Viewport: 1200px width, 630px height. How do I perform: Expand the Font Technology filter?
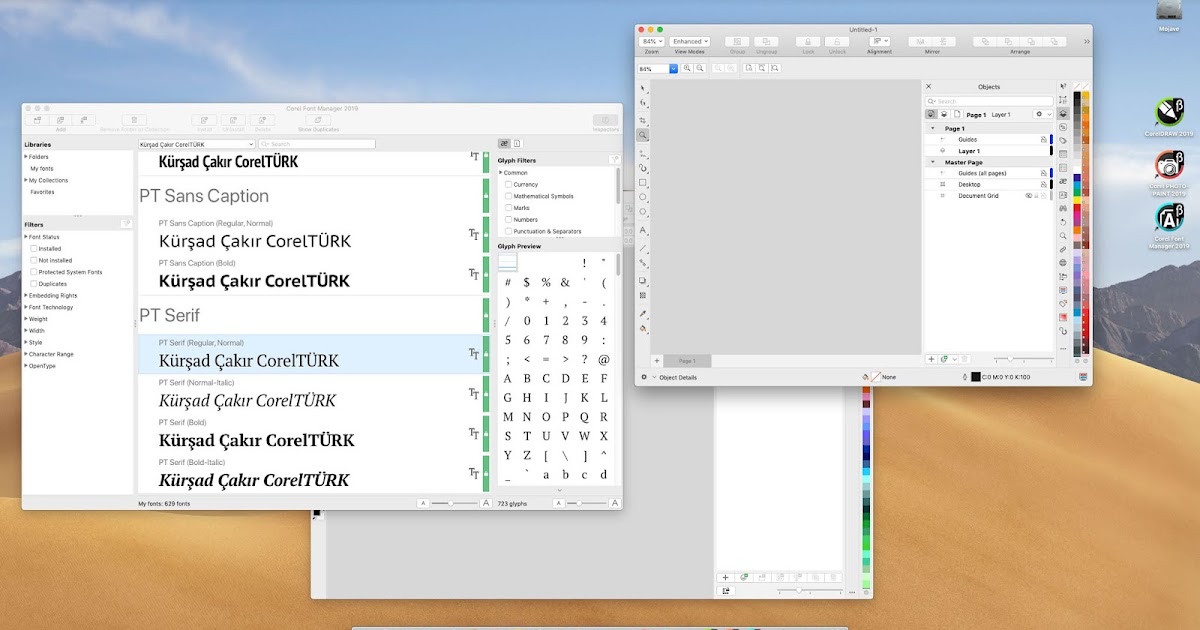pos(26,307)
